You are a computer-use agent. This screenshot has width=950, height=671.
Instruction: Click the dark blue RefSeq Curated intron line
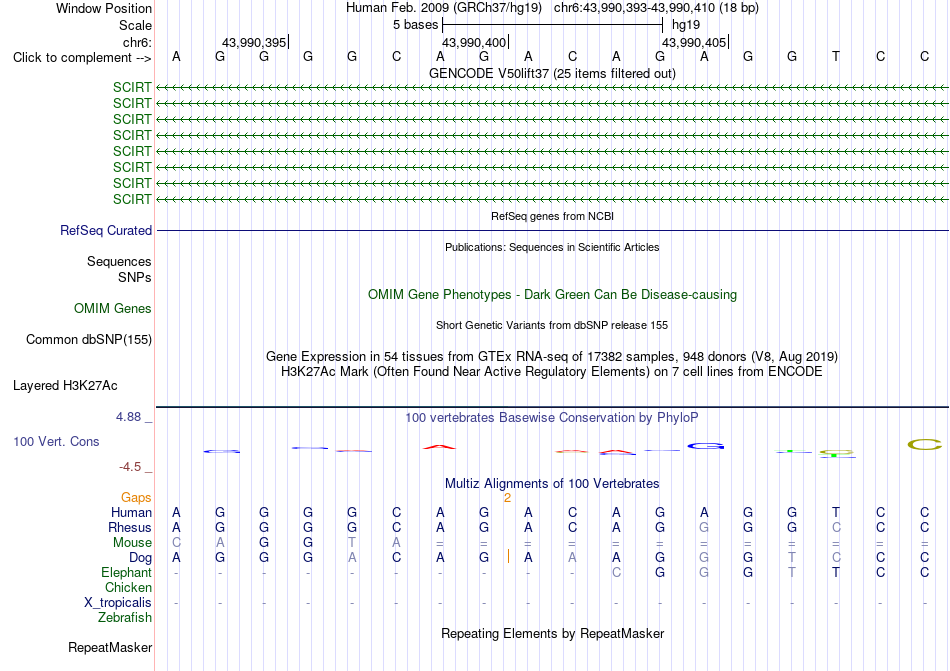click(553, 231)
